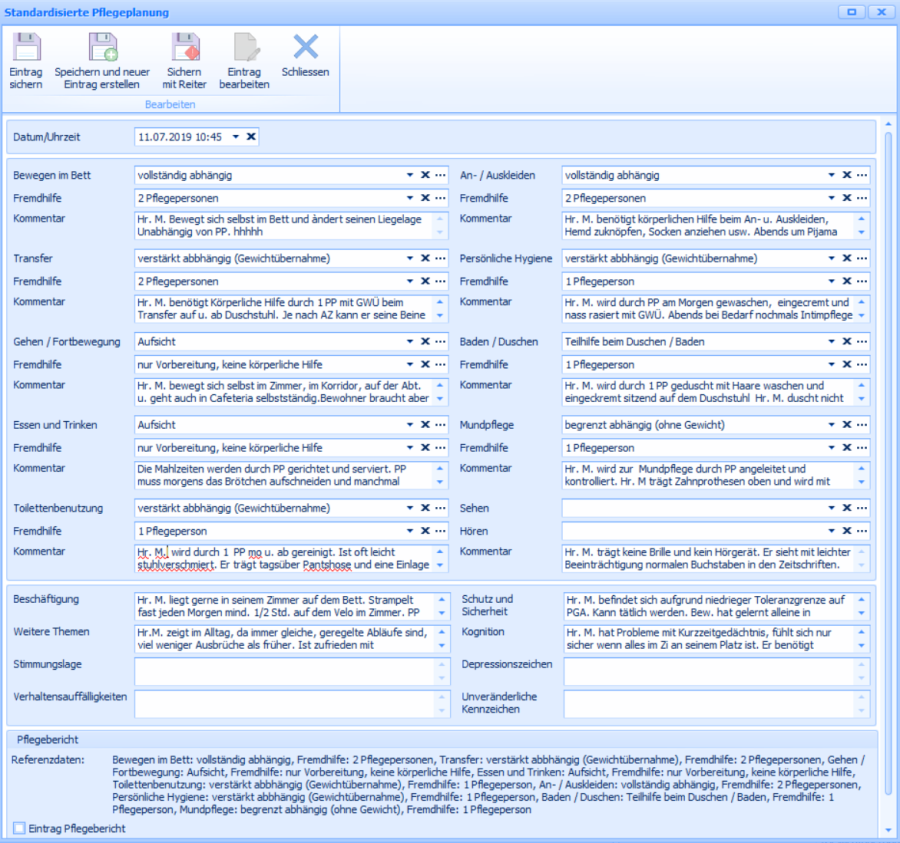Open the Datum/Uhrzeit date picker dropdown
The width and height of the screenshot is (900, 843).
point(236,137)
